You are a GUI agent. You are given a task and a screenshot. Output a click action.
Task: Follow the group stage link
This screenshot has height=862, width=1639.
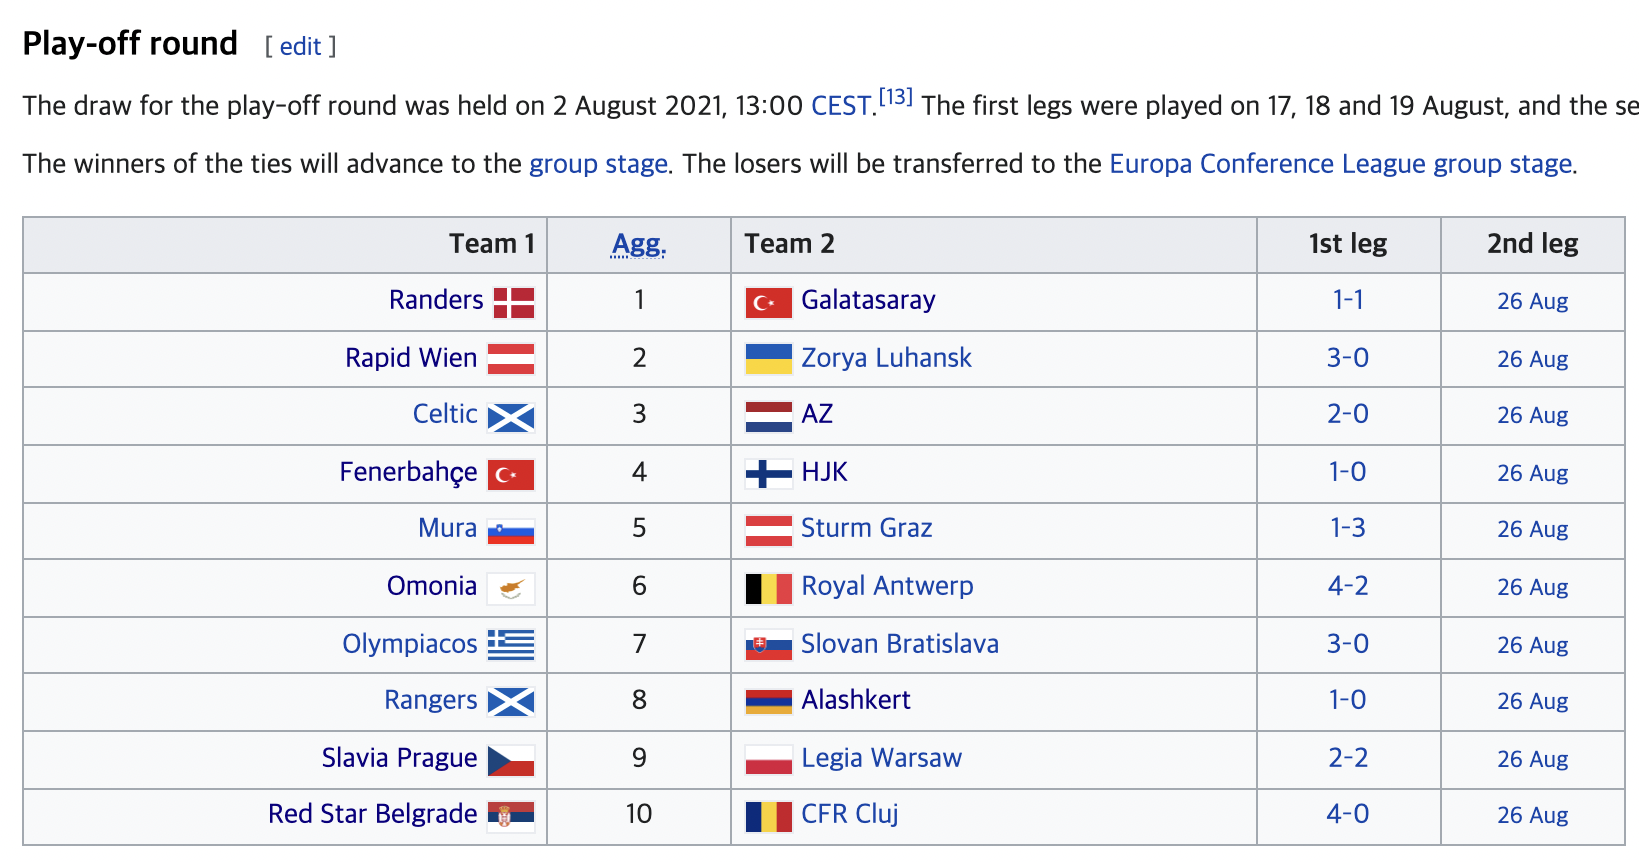(598, 164)
